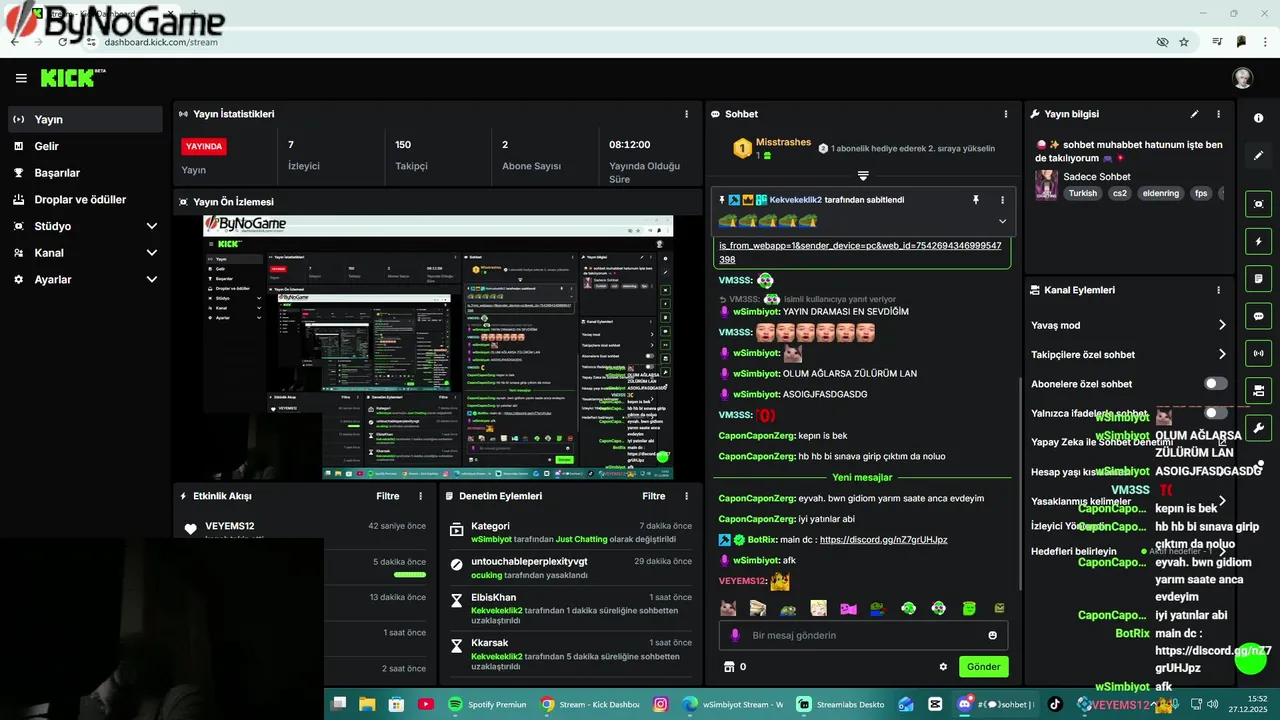Toggle the stream preview widget icon in right rail
The image size is (1280, 720).
point(1258,204)
